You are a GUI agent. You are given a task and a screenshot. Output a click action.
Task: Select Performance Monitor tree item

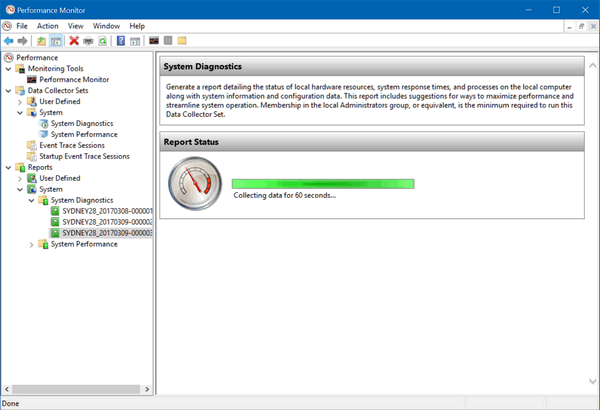tap(74, 79)
